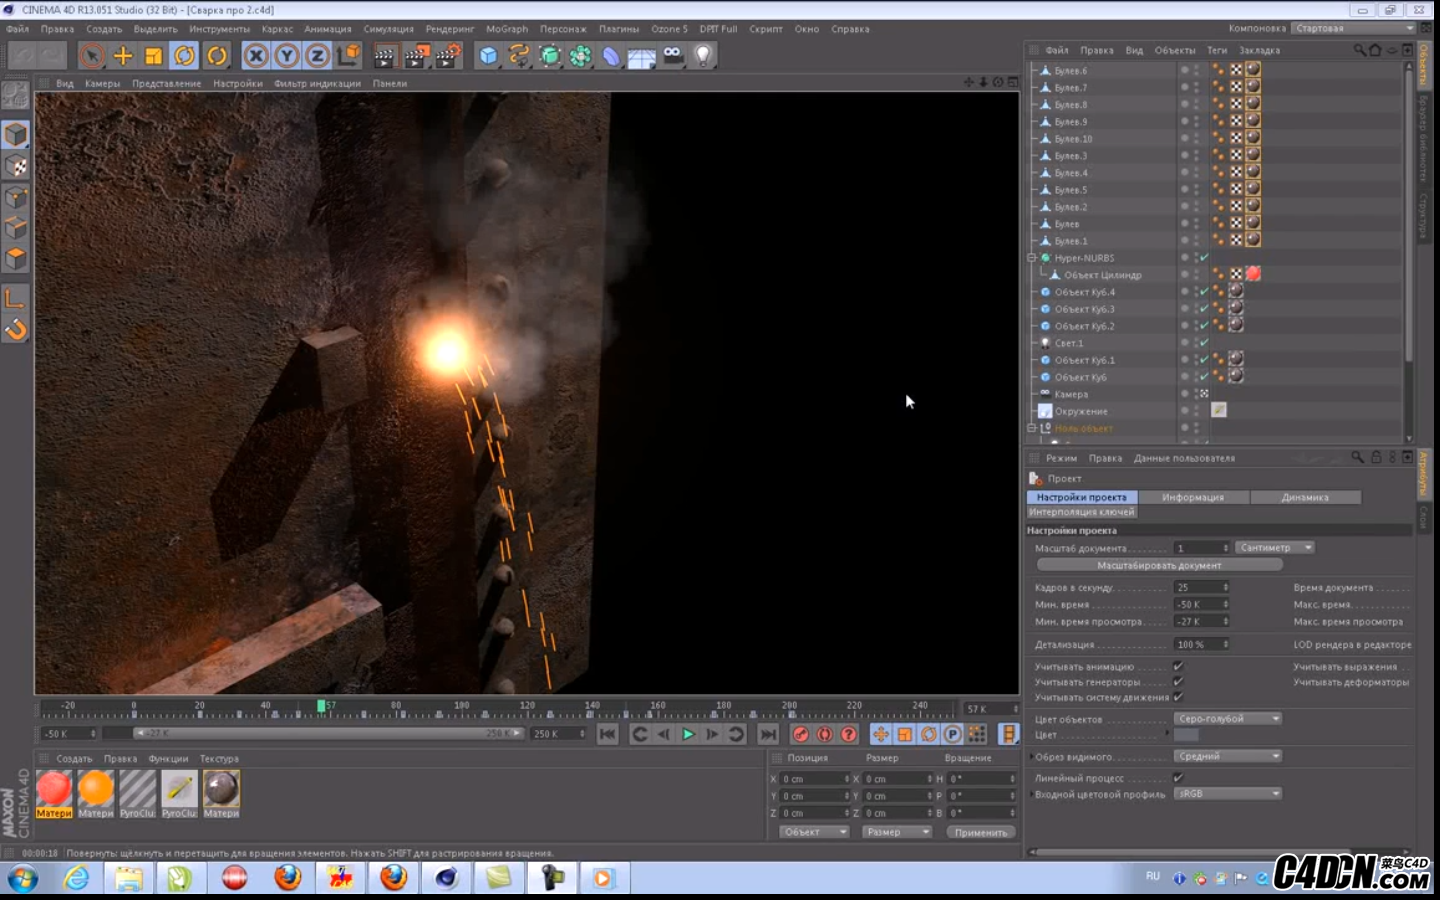Open the viewport Камеры menu

102,84
